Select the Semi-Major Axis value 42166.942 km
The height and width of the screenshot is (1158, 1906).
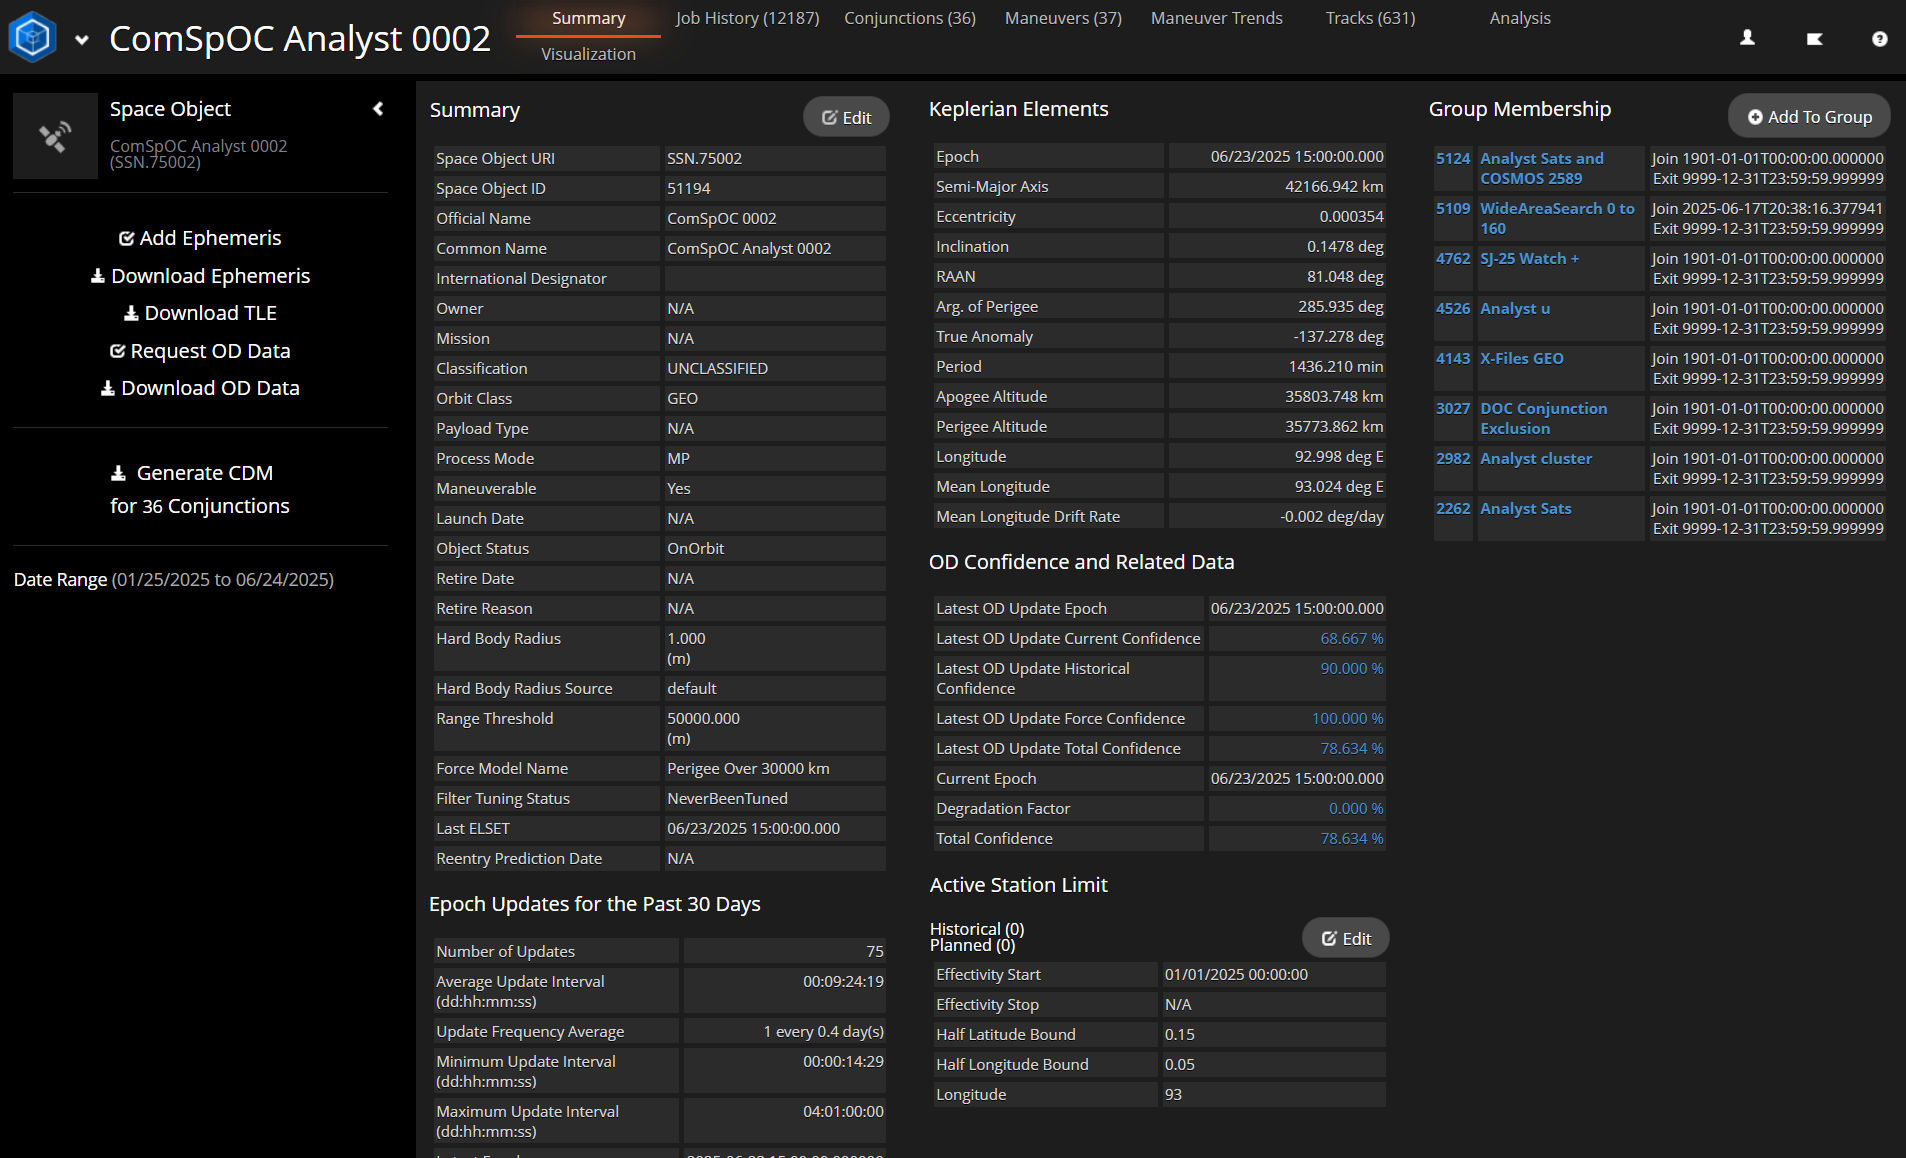pyautogui.click(x=1334, y=186)
